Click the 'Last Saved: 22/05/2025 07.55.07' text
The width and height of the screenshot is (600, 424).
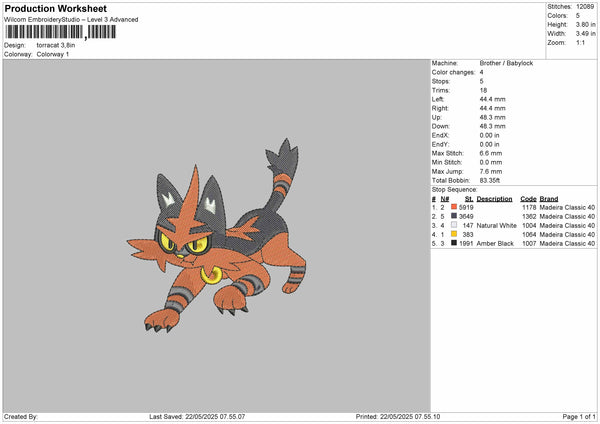click(x=197, y=417)
